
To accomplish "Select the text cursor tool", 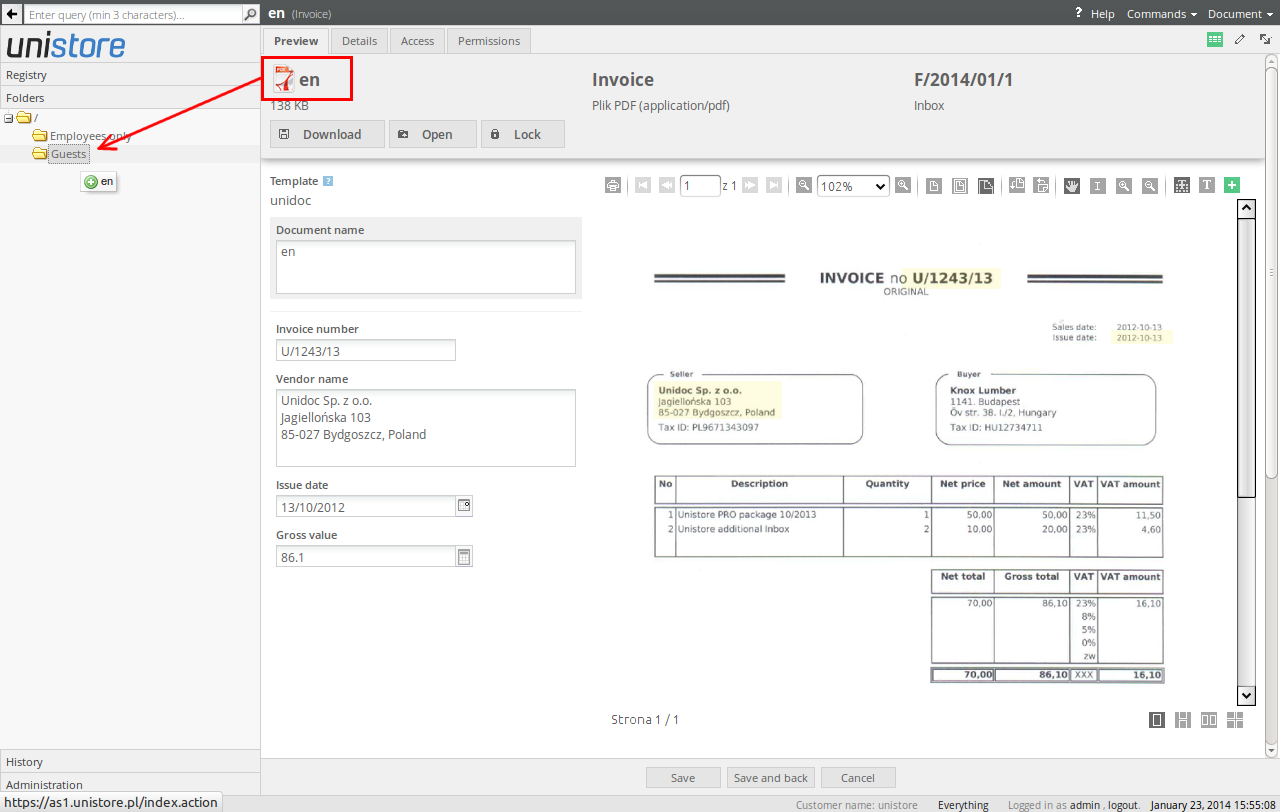I will [1098, 185].
